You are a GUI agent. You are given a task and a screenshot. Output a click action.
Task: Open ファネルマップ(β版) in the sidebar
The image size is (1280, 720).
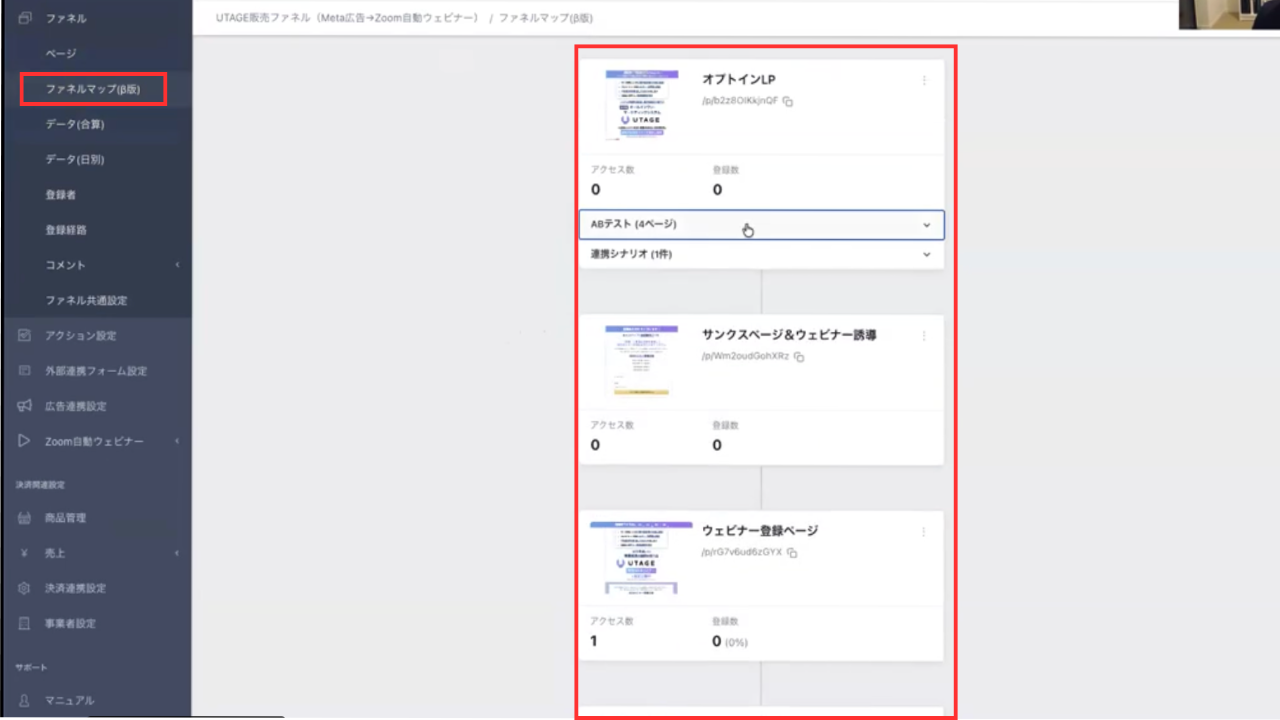click(92, 89)
